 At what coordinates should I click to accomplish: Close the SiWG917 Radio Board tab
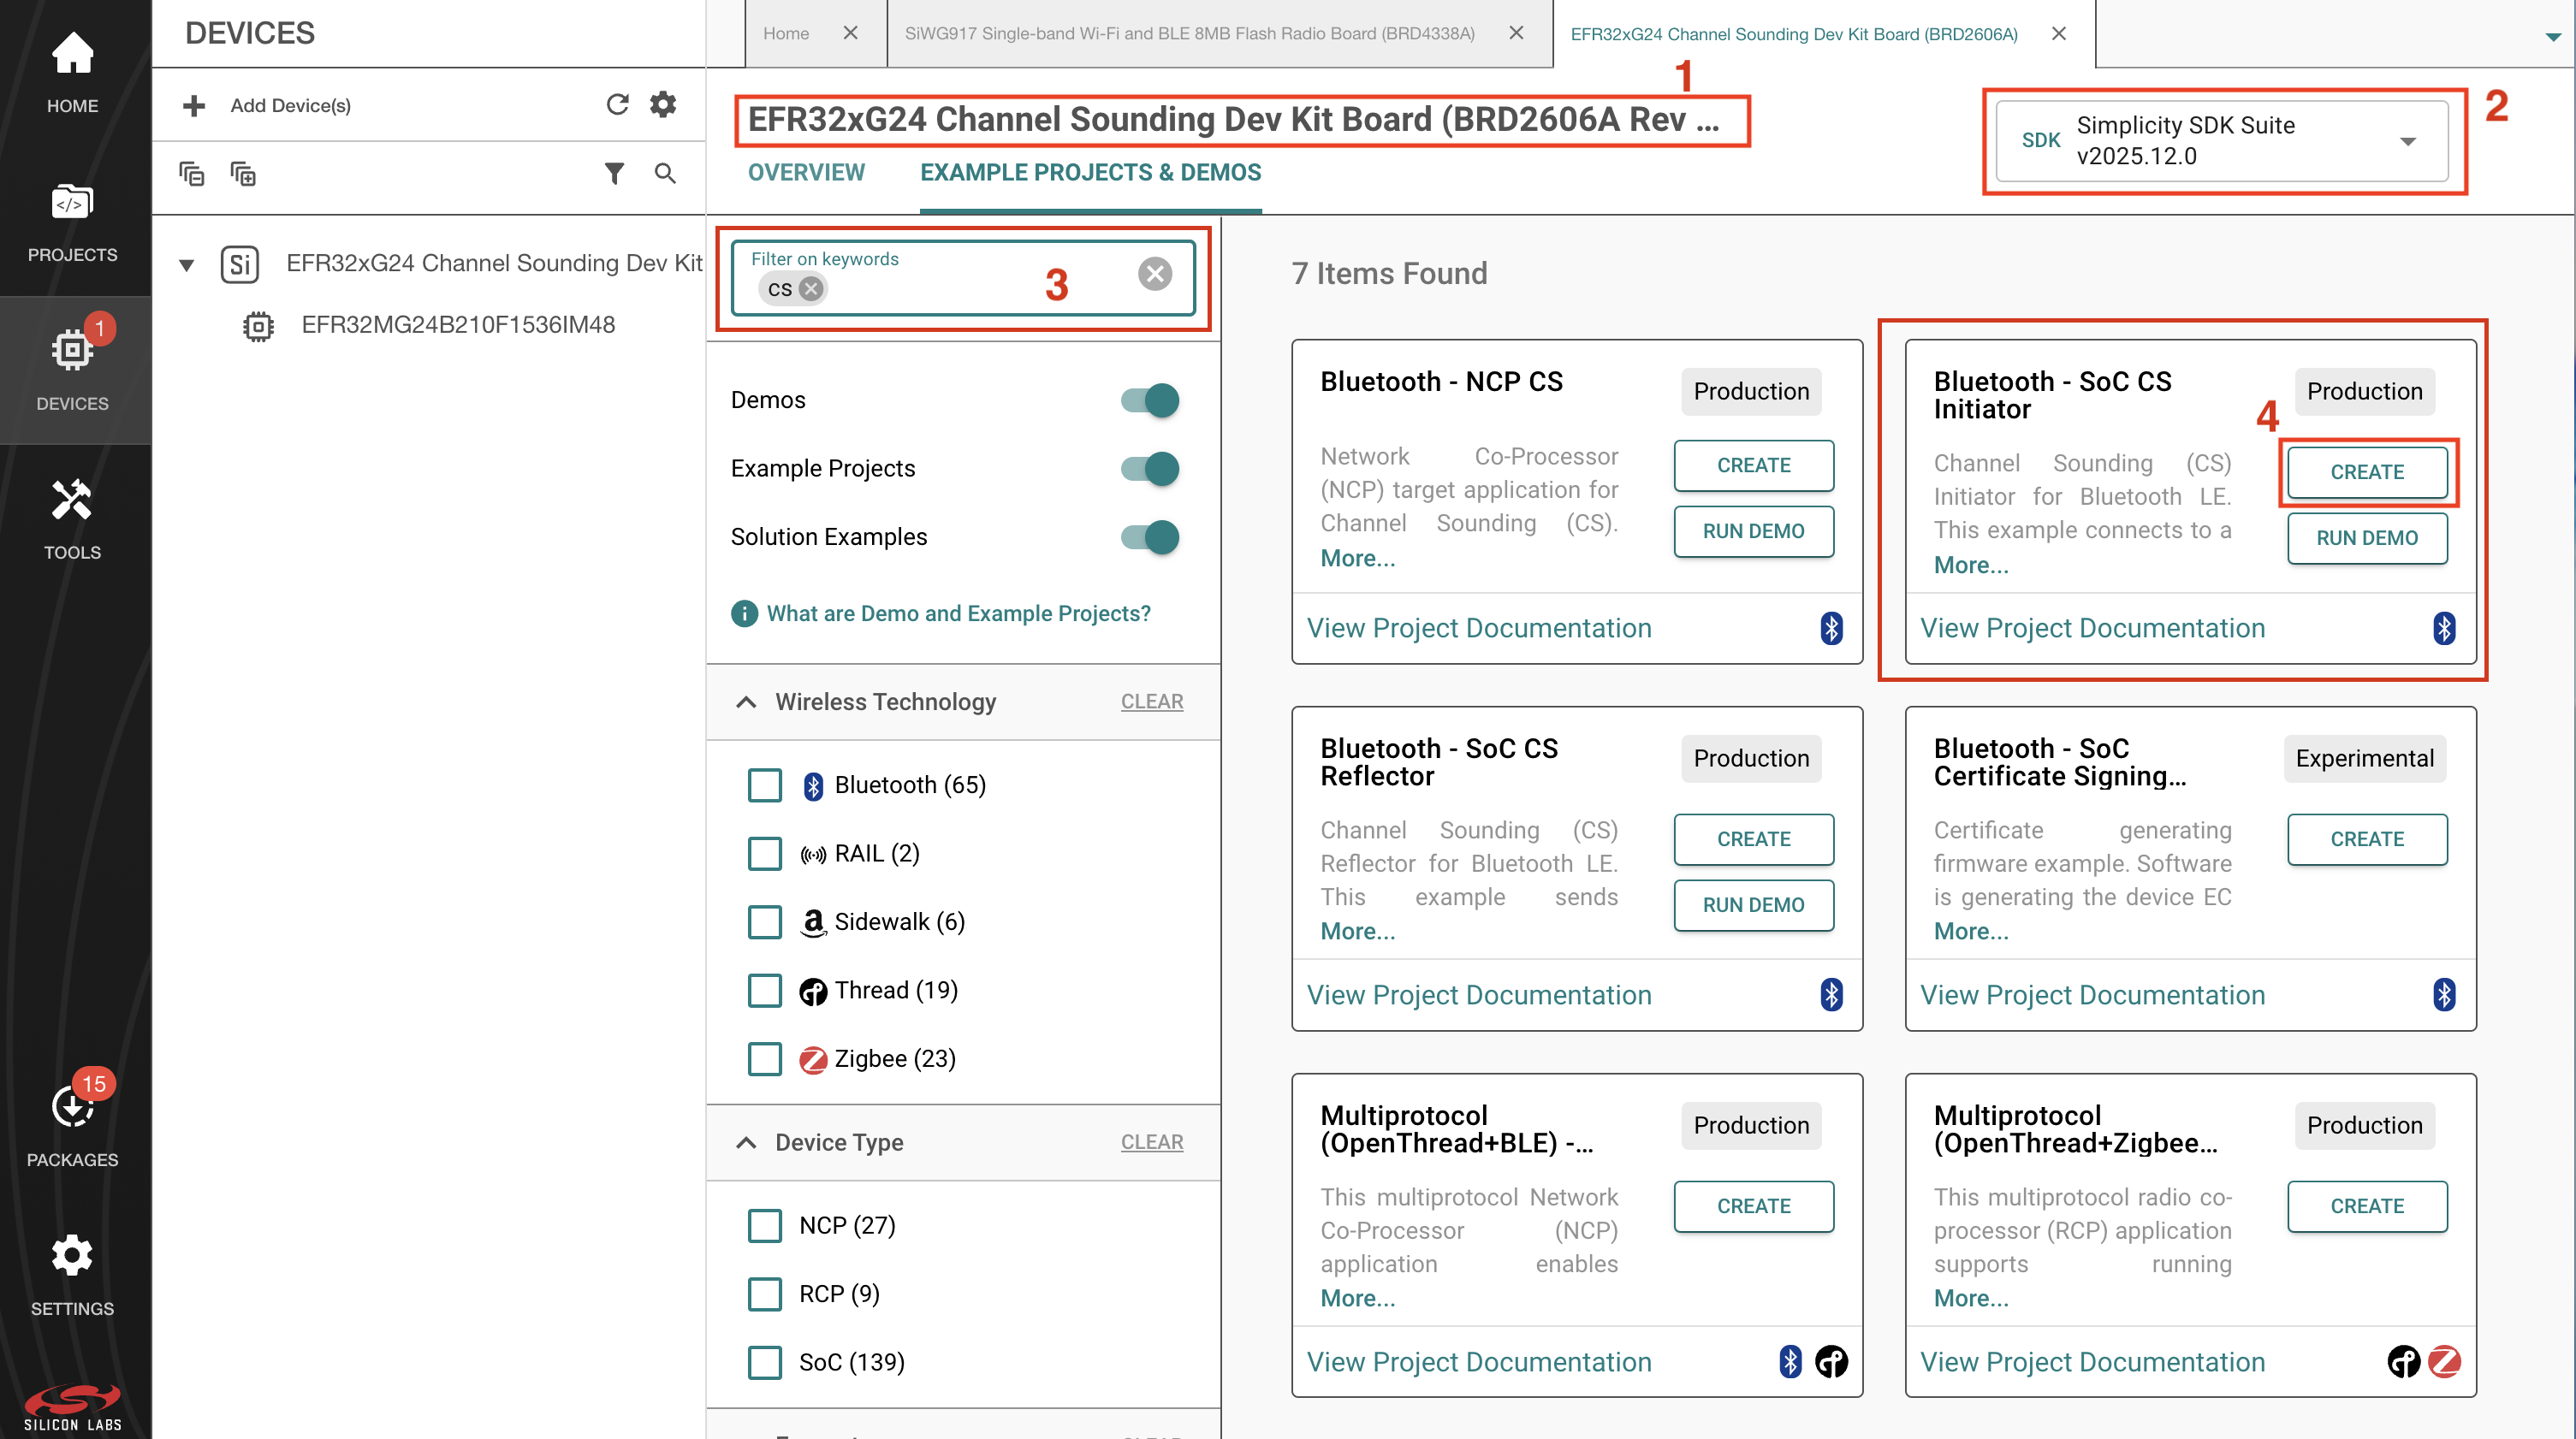(1516, 33)
